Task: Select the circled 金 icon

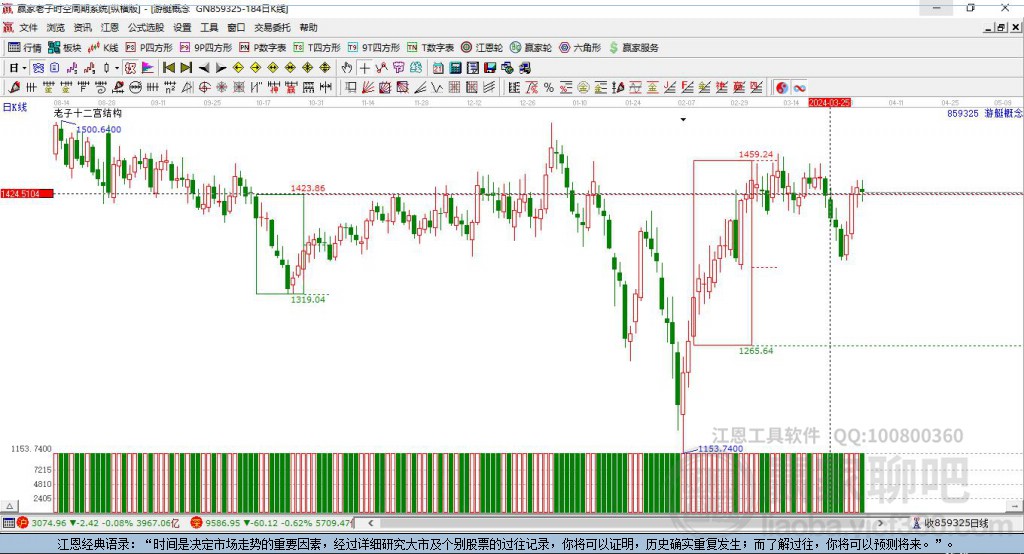Action: (583, 88)
